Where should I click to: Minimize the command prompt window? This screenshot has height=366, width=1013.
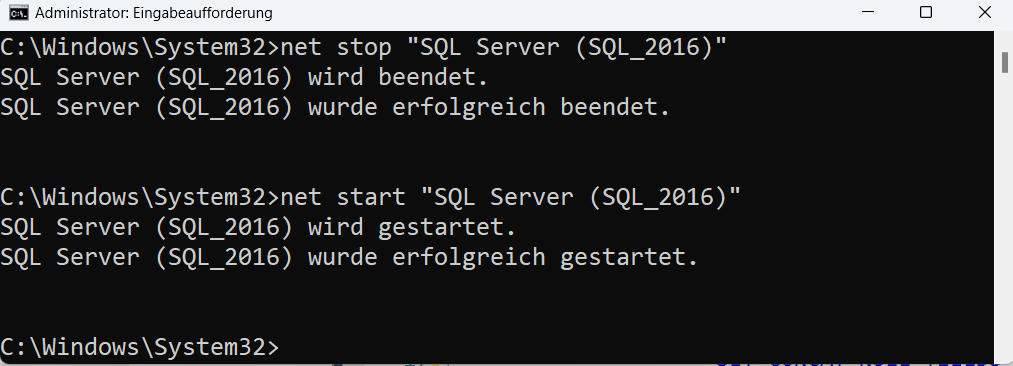(x=867, y=12)
